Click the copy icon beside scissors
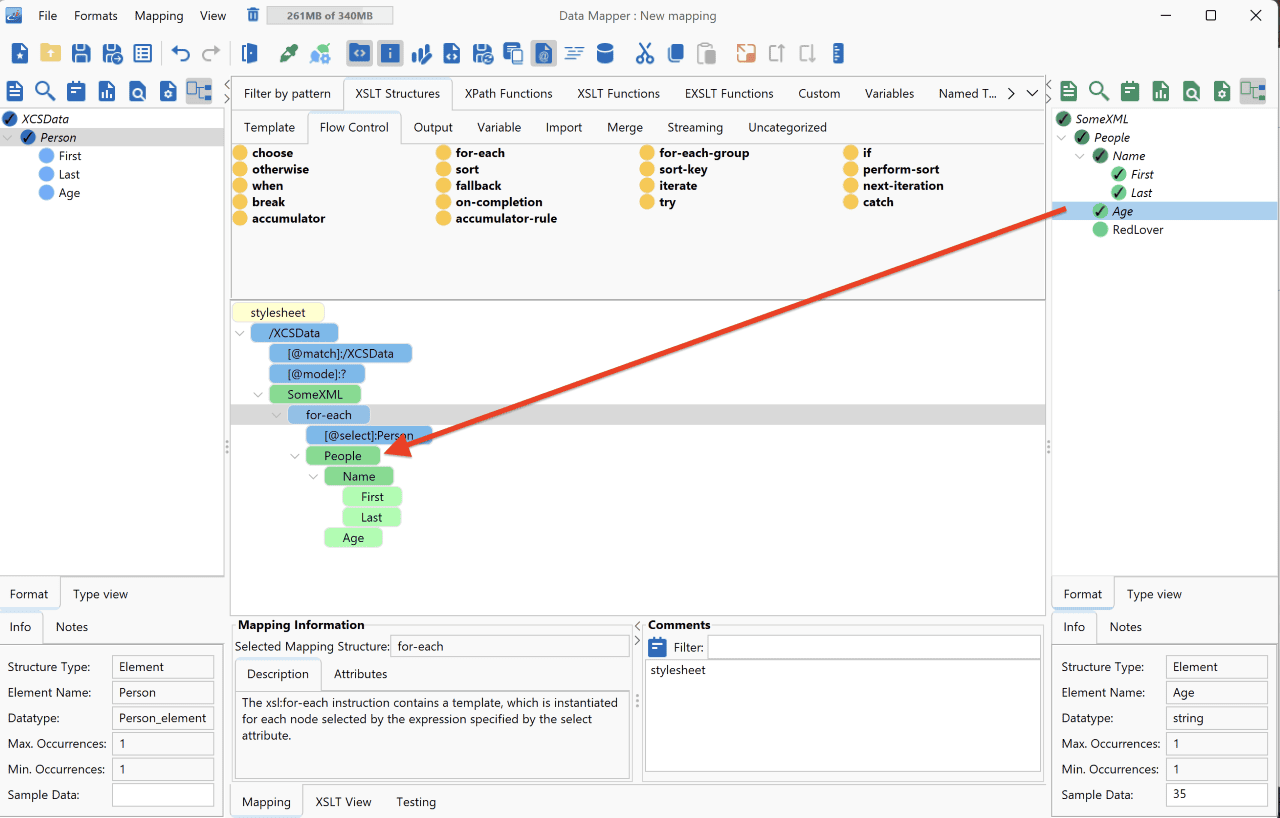The width and height of the screenshot is (1280, 818). click(x=676, y=53)
